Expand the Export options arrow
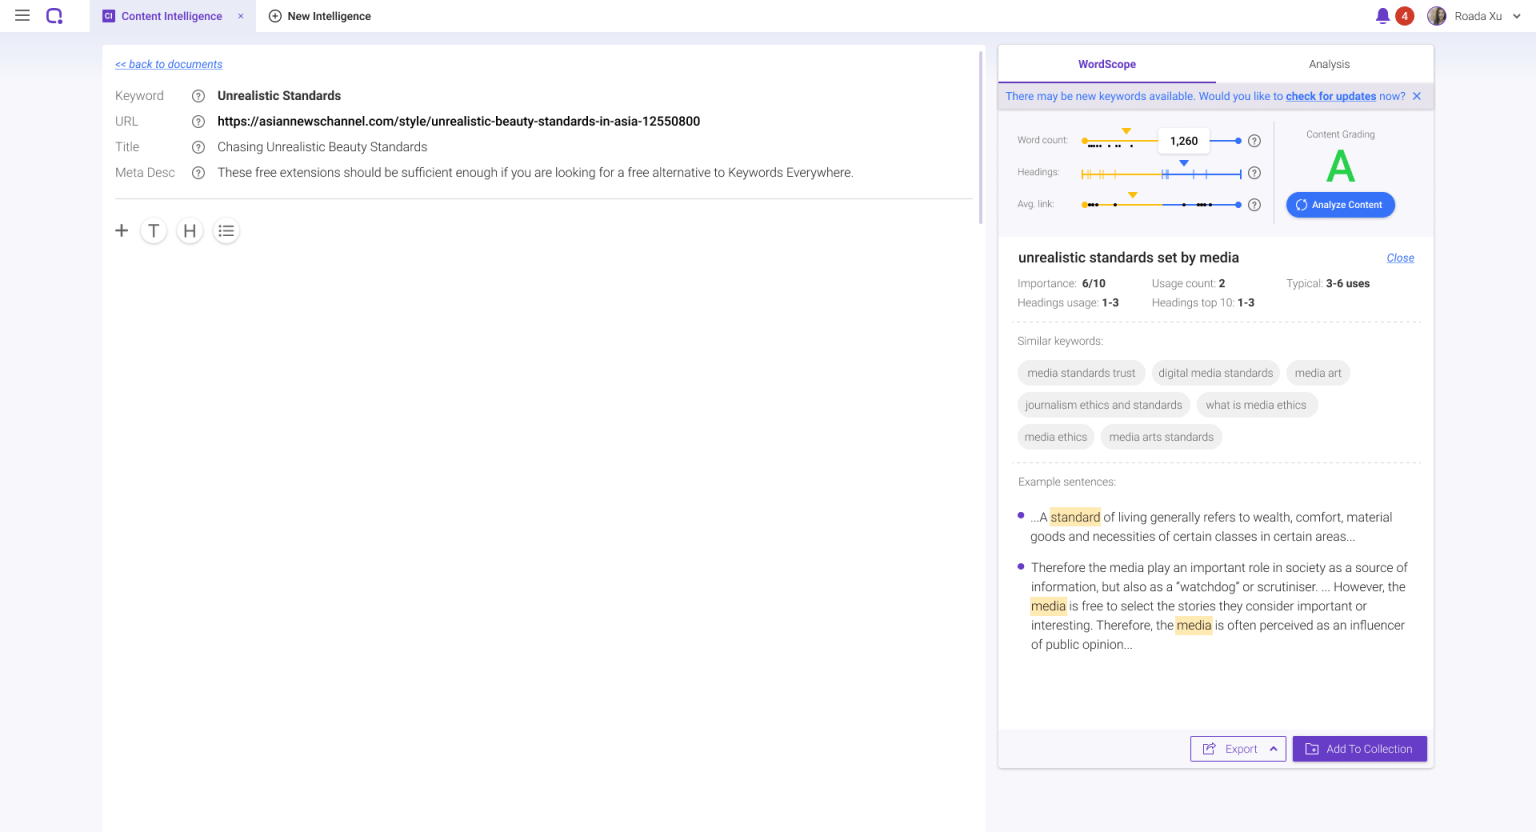This screenshot has width=1536, height=832. (x=1273, y=749)
